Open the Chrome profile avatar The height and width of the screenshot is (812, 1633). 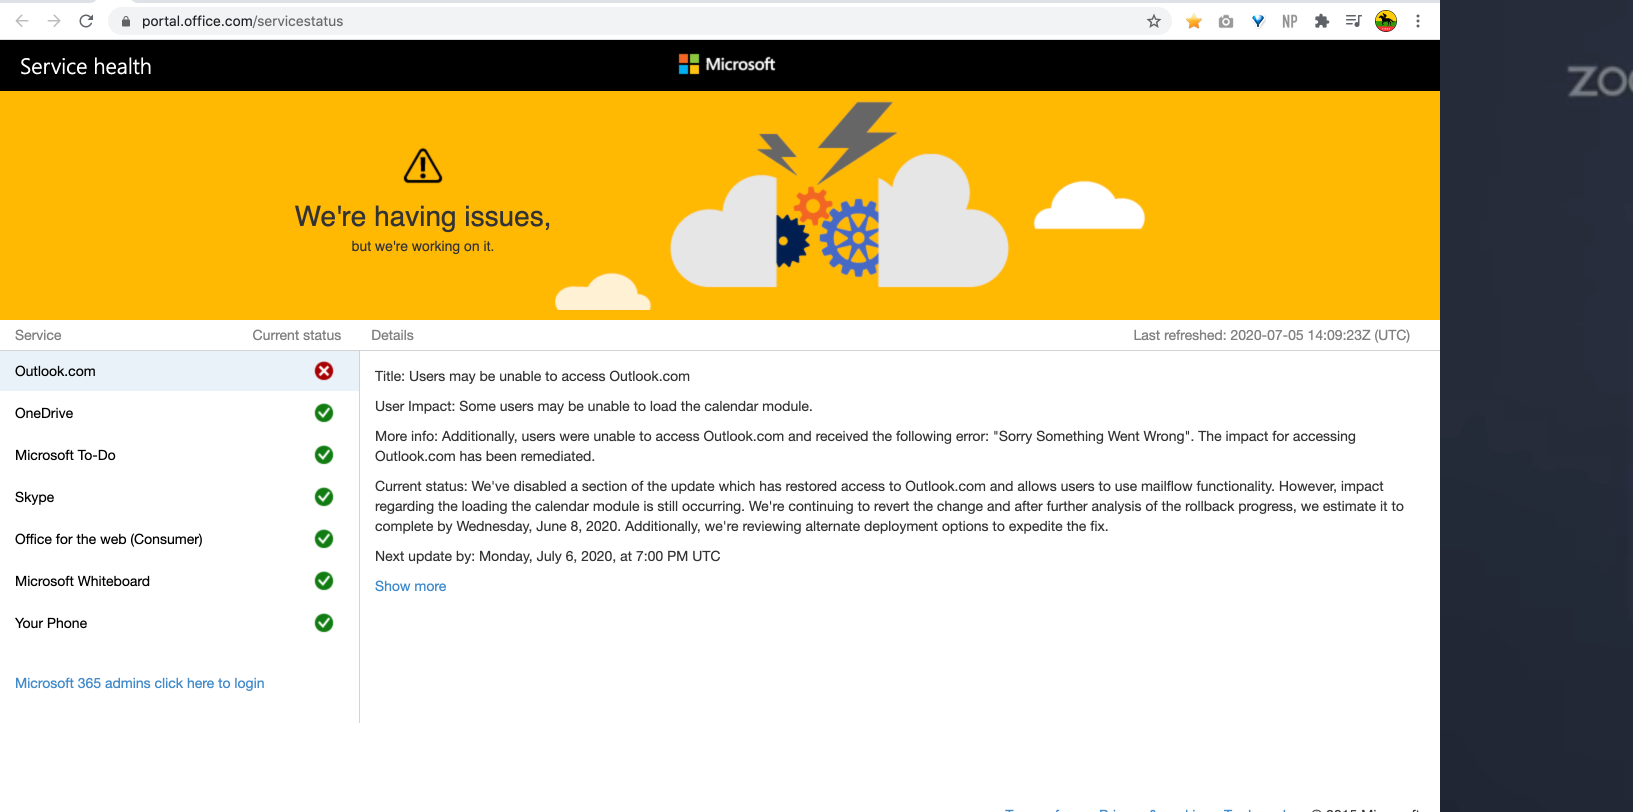tap(1386, 21)
